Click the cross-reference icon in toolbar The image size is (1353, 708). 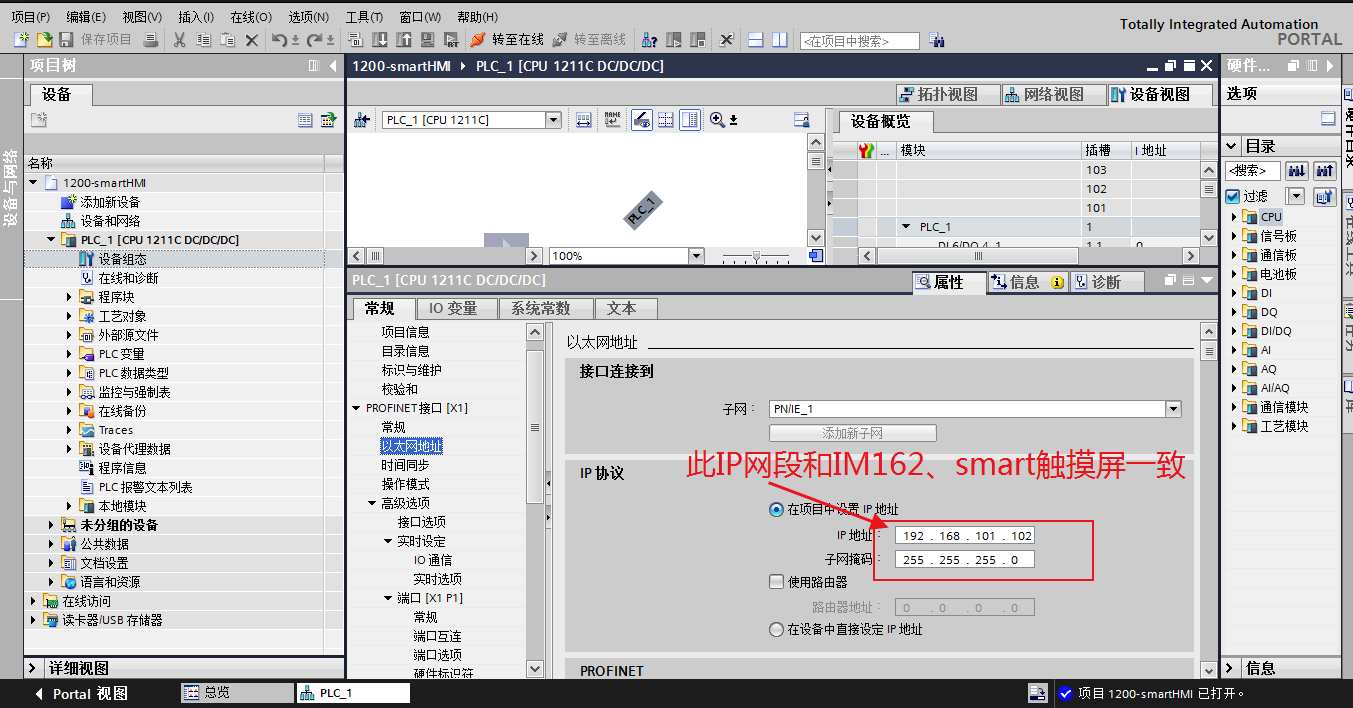click(727, 40)
